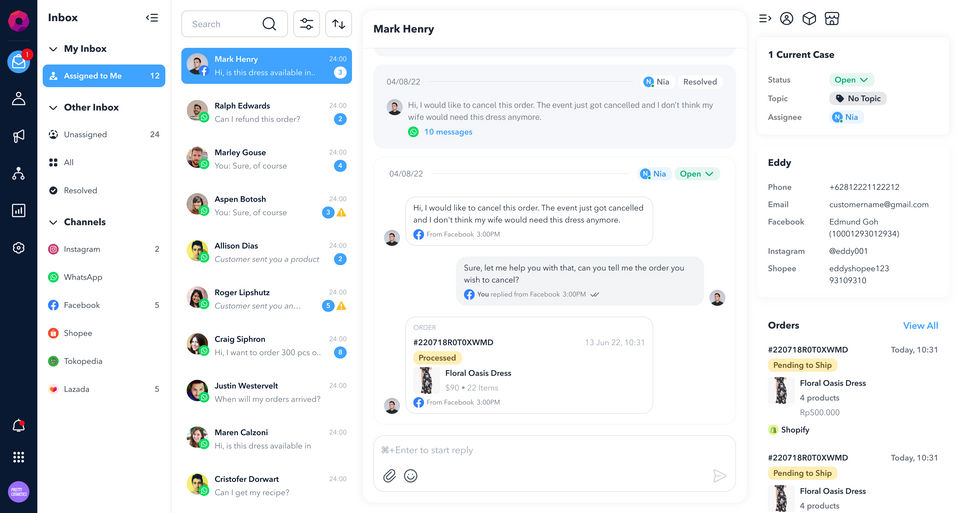
Task: Open Allison Dias conversation
Action: pyautogui.click(x=266, y=252)
